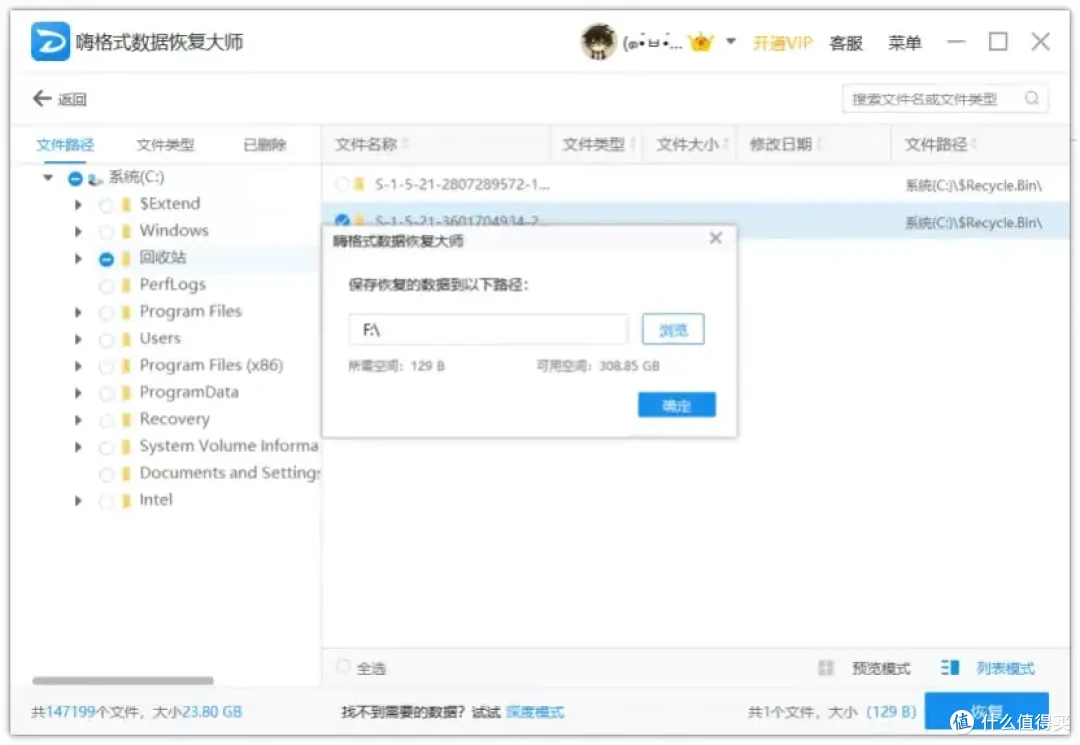Check Program Files (x86) checkbox
1080x745 pixels.
(106, 366)
